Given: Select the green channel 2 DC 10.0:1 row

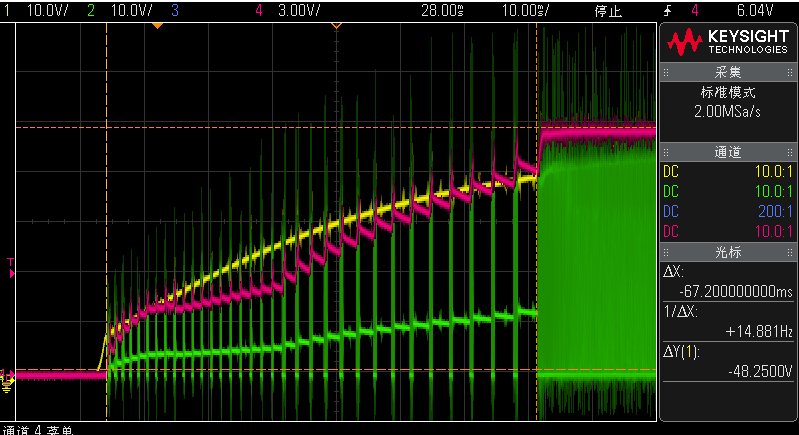Looking at the screenshot, I should pyautogui.click(x=728, y=192).
